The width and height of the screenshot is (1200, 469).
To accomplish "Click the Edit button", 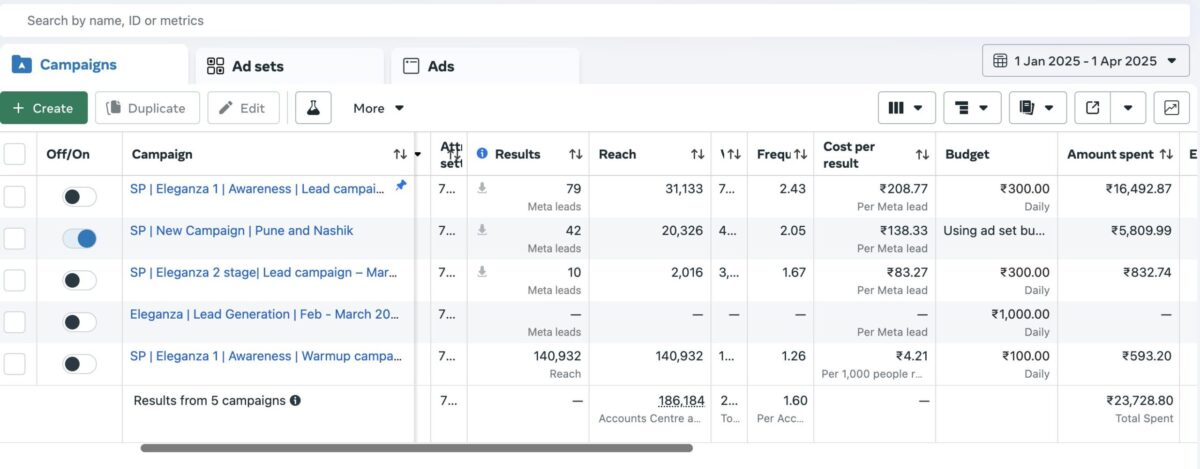I will coord(243,108).
